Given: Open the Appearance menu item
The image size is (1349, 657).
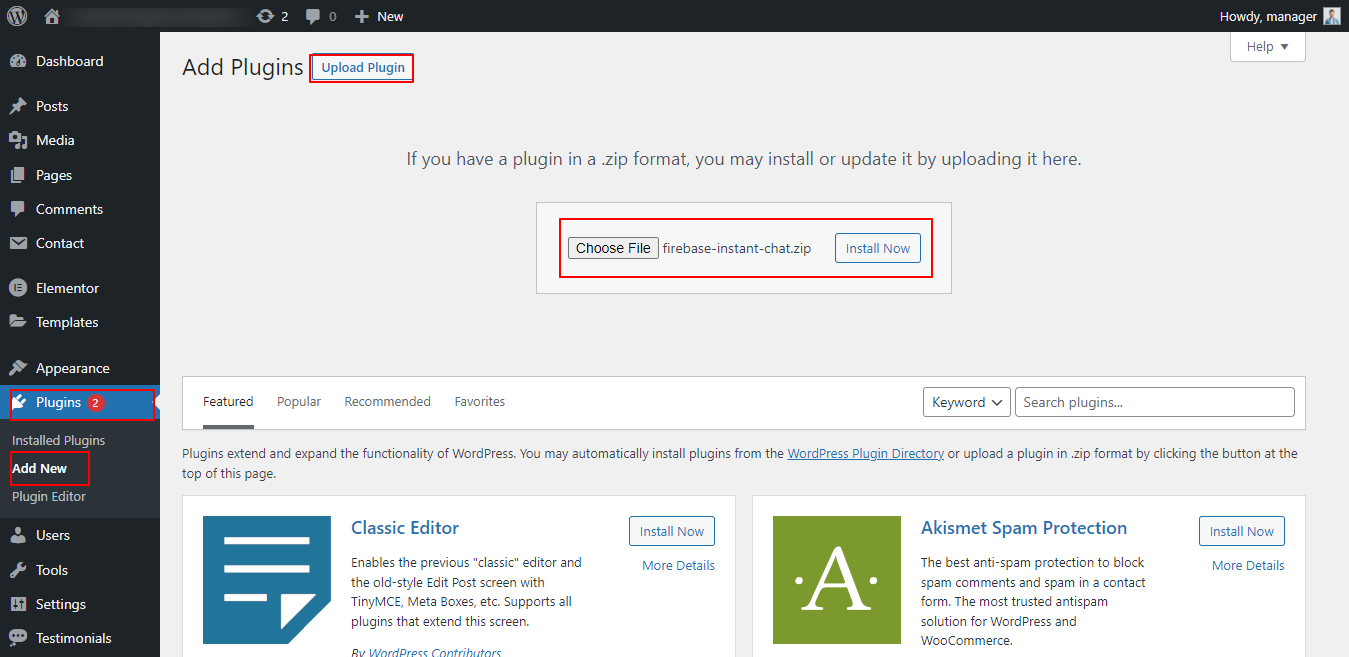Looking at the screenshot, I should click(80, 368).
